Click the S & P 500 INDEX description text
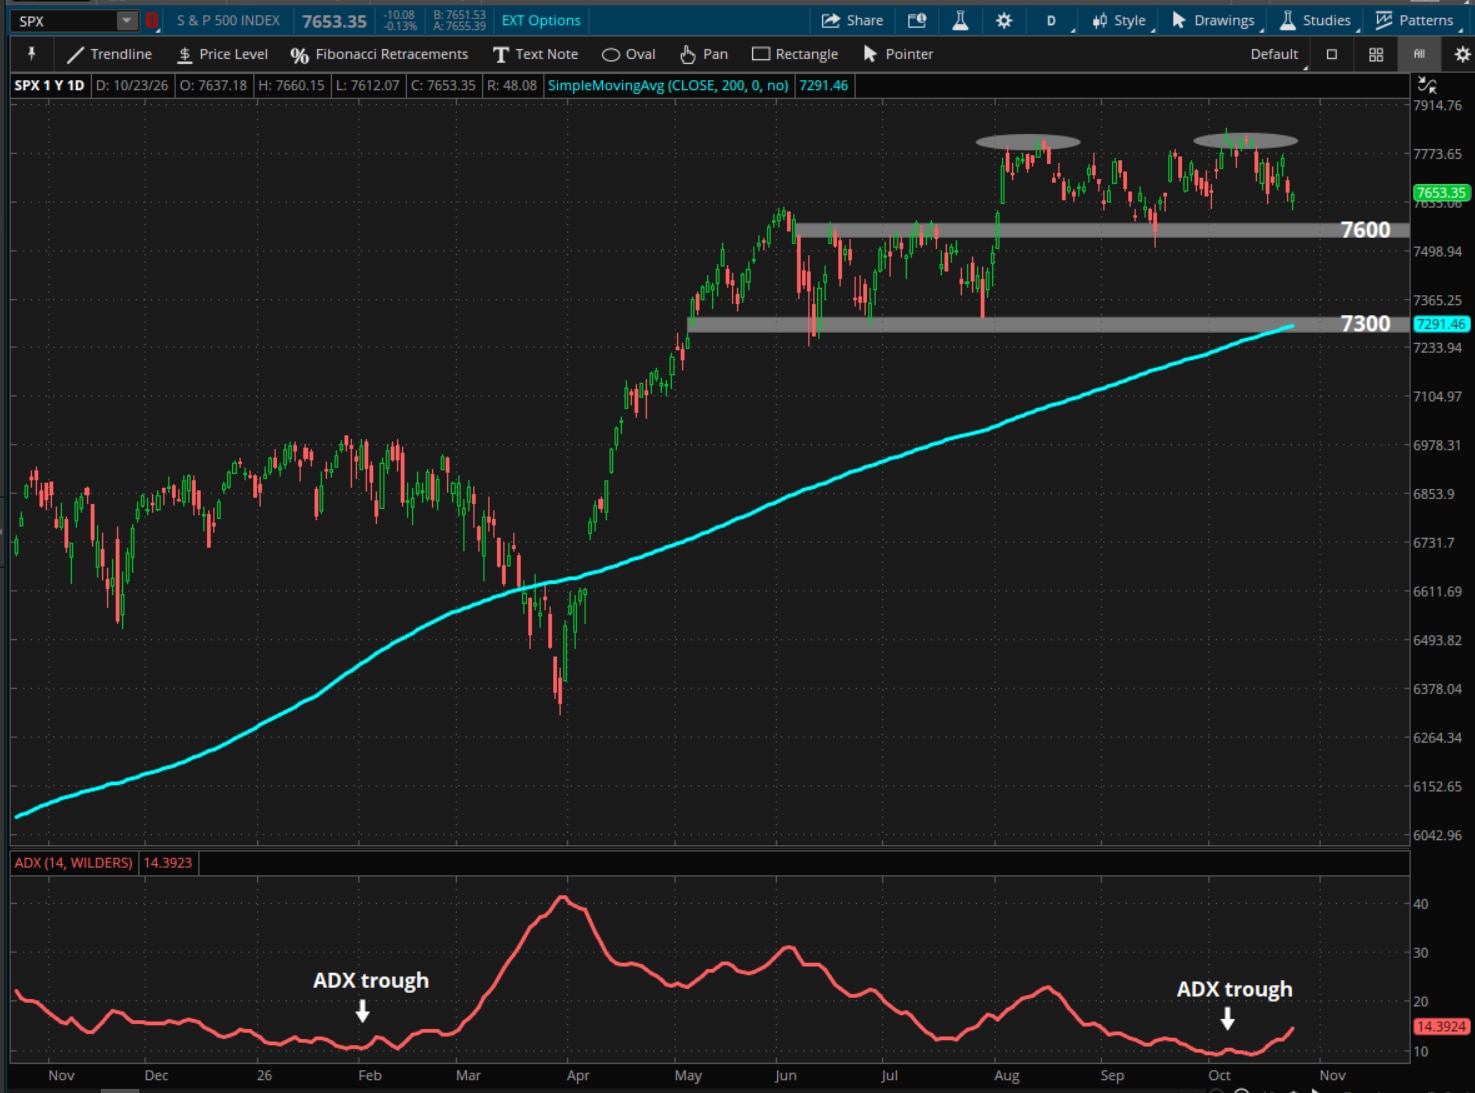Screen dimensions: 1475x1093 coord(228,20)
